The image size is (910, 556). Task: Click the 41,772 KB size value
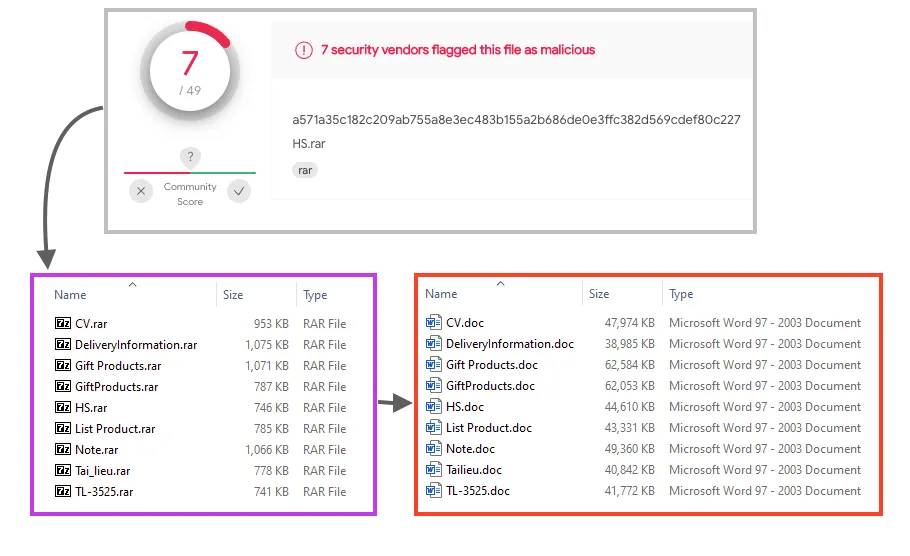630,491
